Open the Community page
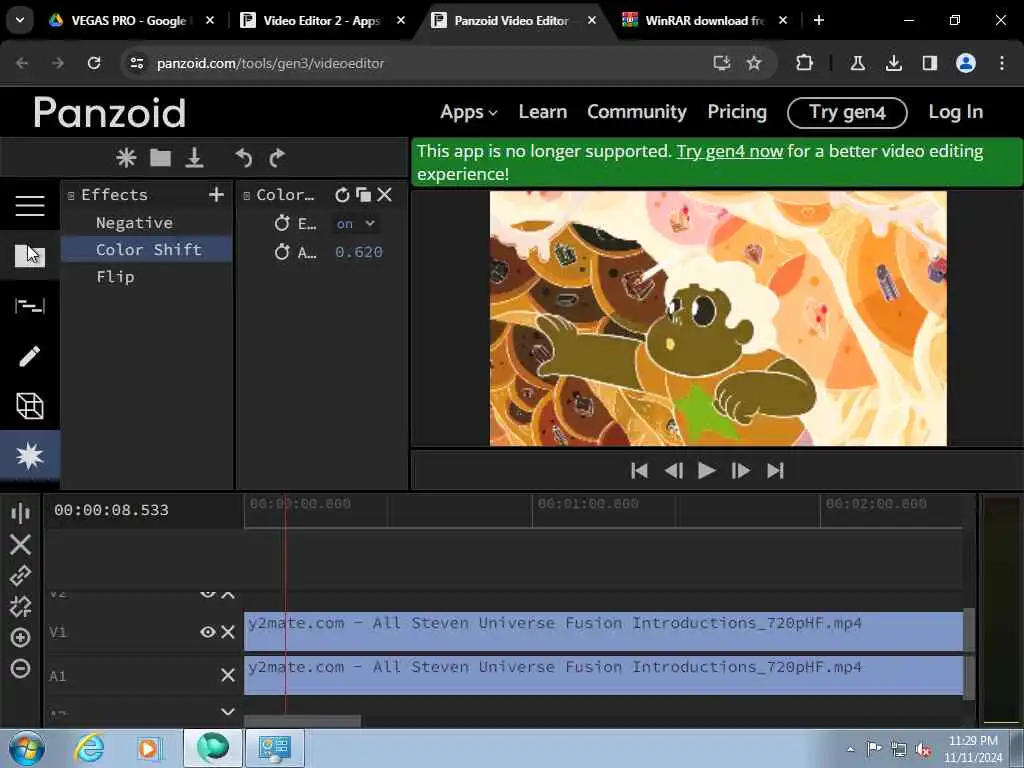This screenshot has height=768, width=1024. tap(637, 112)
